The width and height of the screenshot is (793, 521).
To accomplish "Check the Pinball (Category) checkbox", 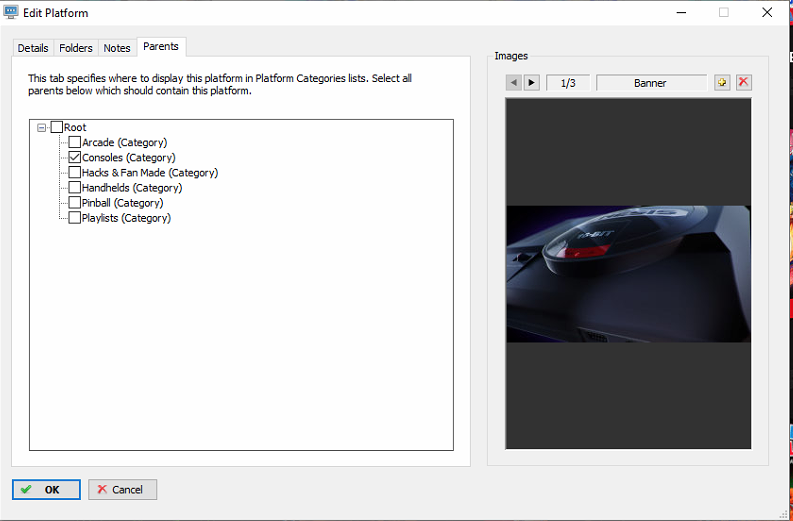I will 75,203.
